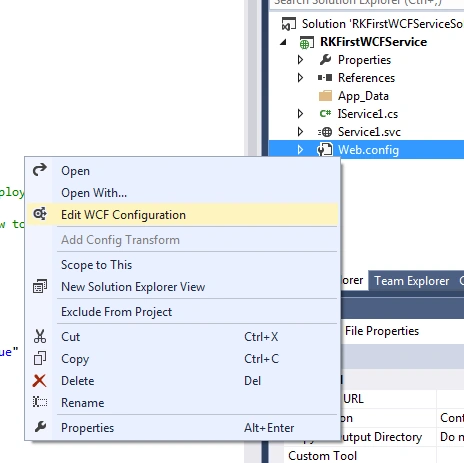
Task: Select the App_Data folder
Action: coord(363,96)
